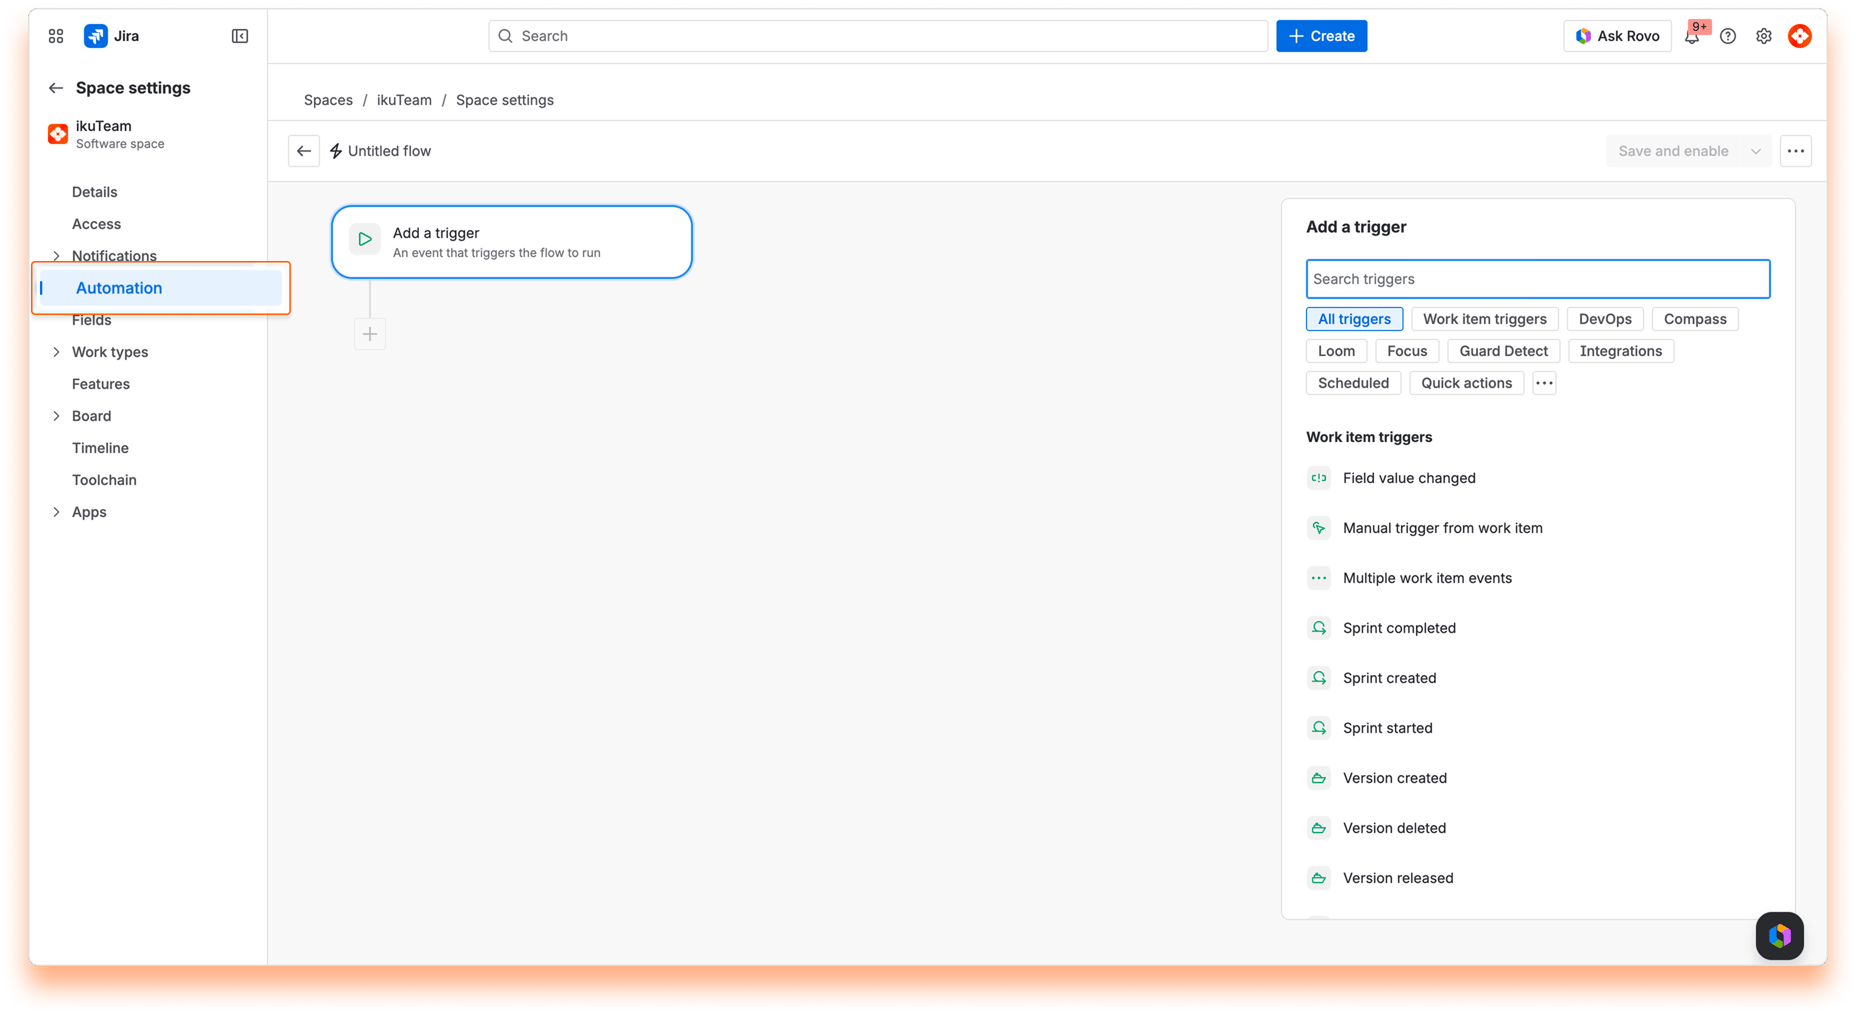Filter triggers by Scheduled
This screenshot has width=1856, height=1014.
pos(1353,383)
